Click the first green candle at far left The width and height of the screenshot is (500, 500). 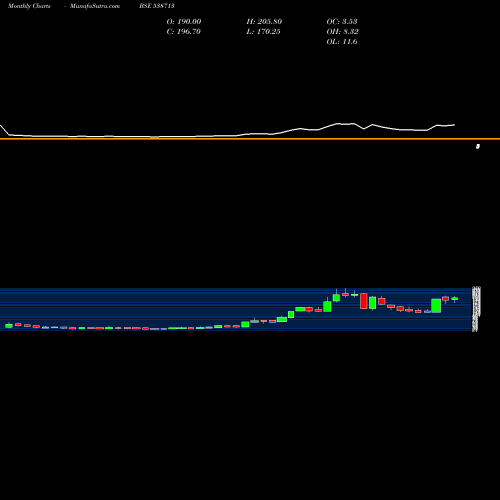[9, 325]
